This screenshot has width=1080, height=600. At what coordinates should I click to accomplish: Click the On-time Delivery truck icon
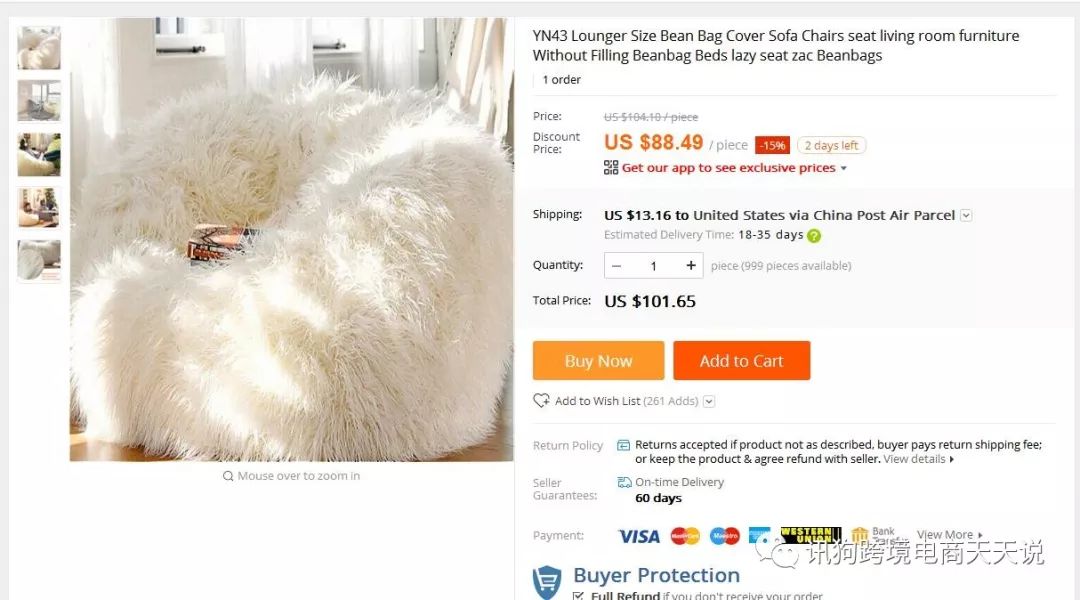pyautogui.click(x=624, y=482)
